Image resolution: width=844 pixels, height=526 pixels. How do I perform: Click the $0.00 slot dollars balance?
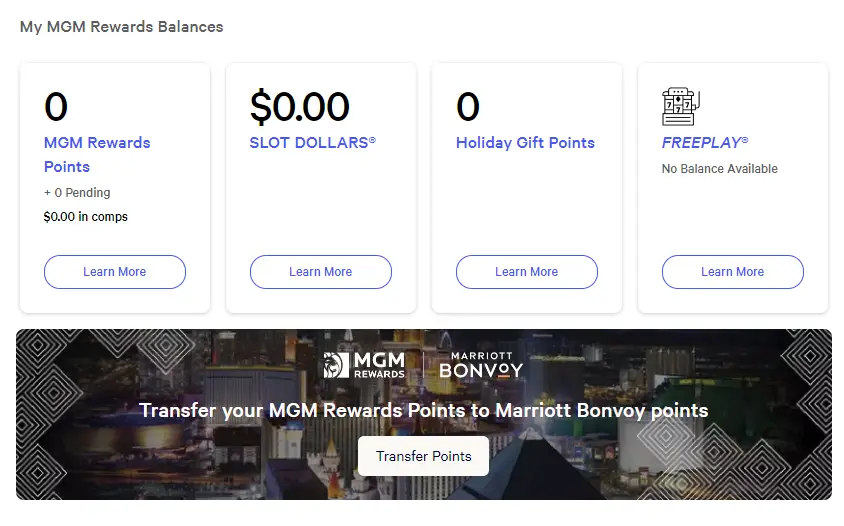300,106
